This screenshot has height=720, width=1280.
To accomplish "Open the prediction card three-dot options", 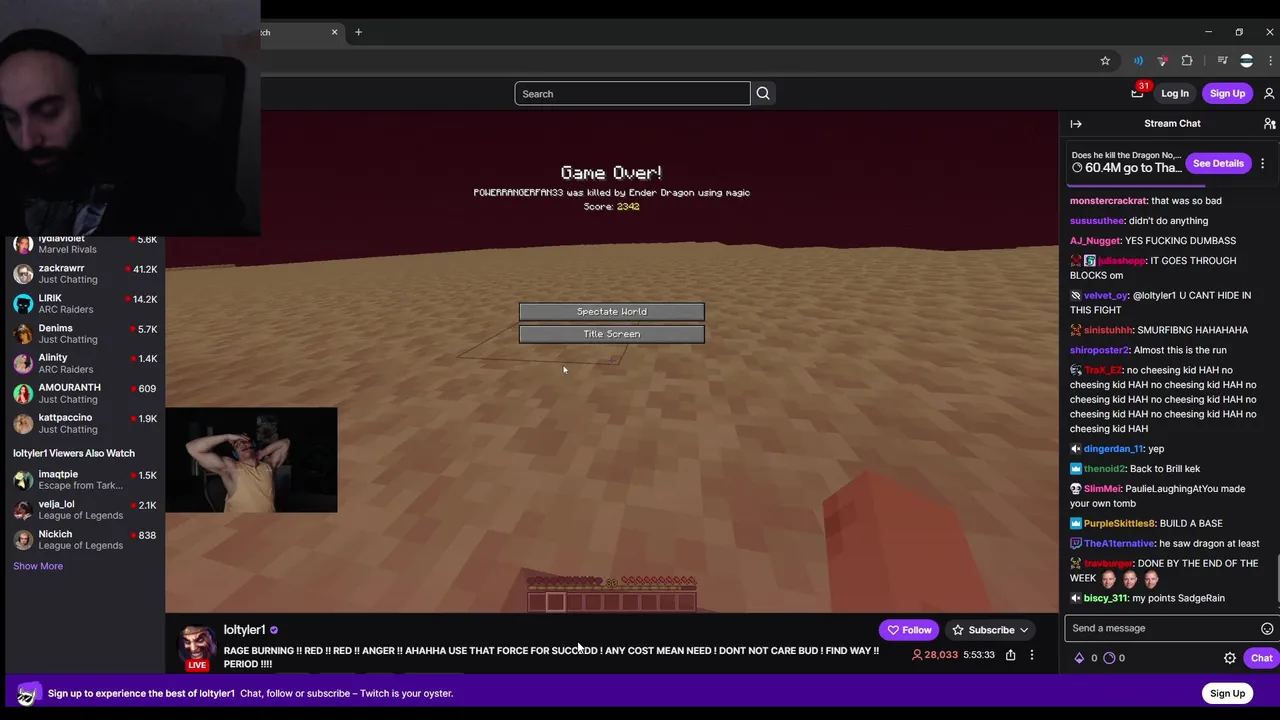I will (1262, 163).
